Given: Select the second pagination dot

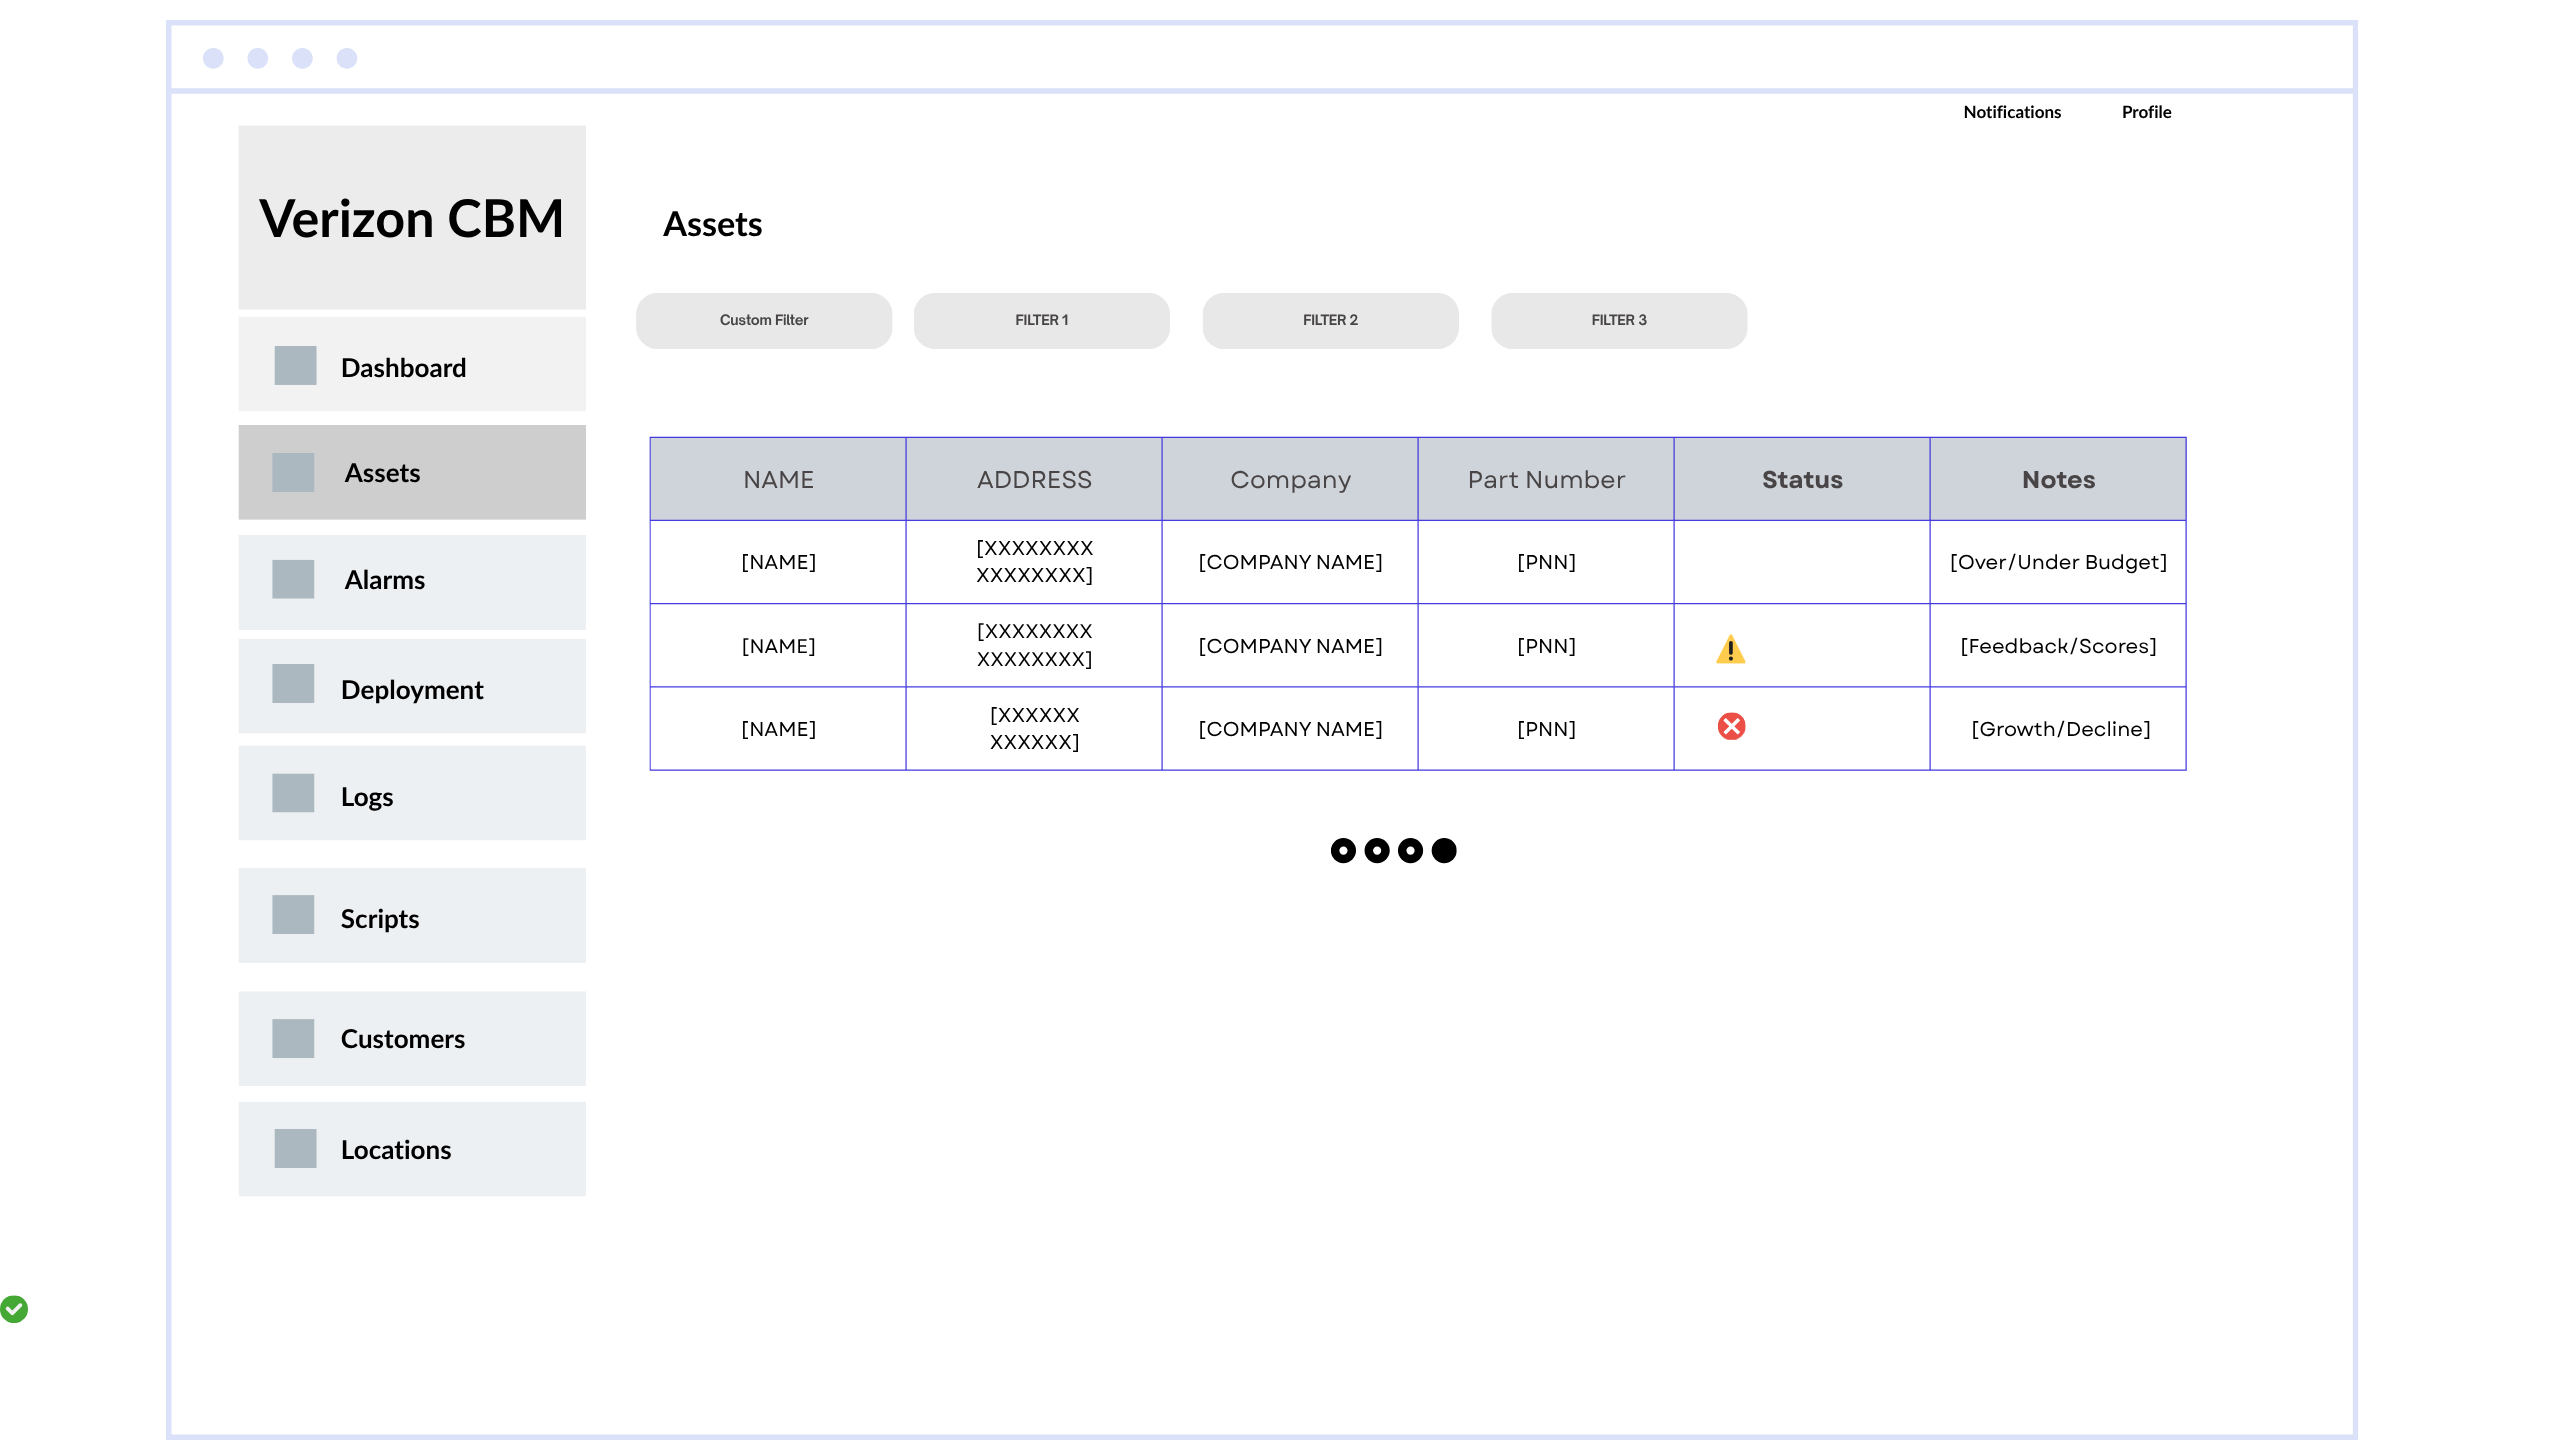Looking at the screenshot, I should (x=1377, y=851).
